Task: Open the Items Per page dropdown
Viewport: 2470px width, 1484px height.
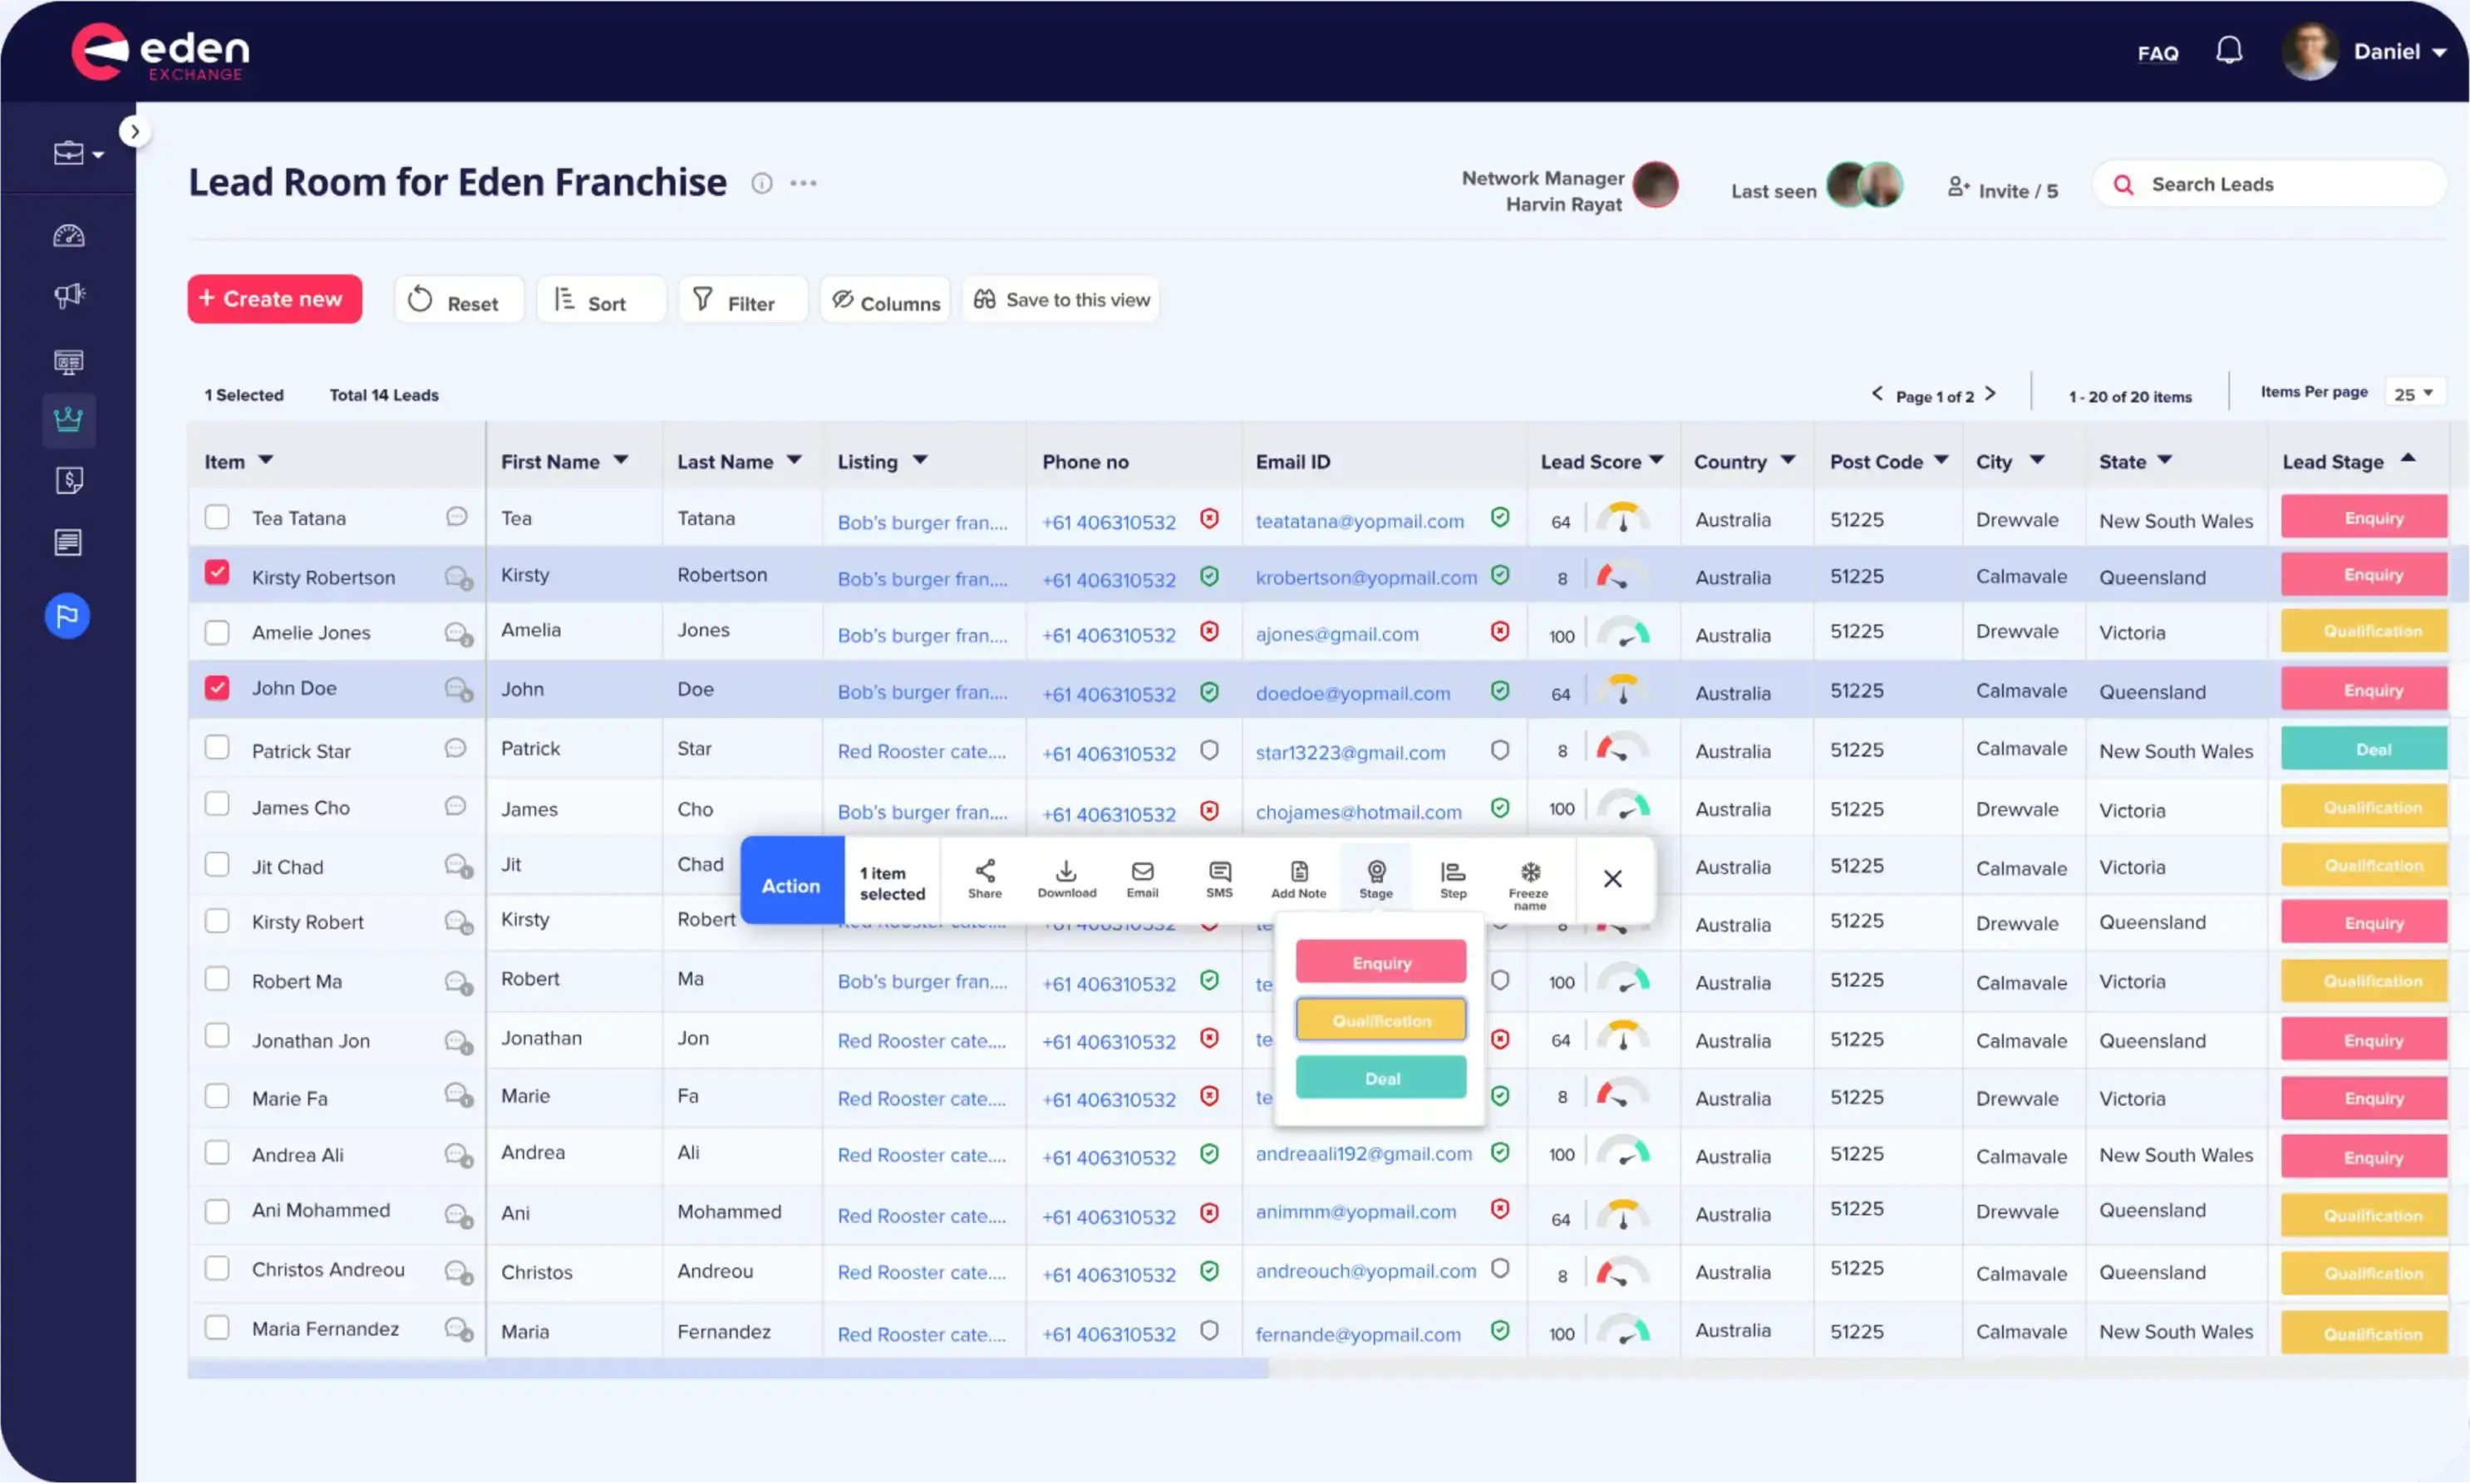Action: click(2414, 392)
